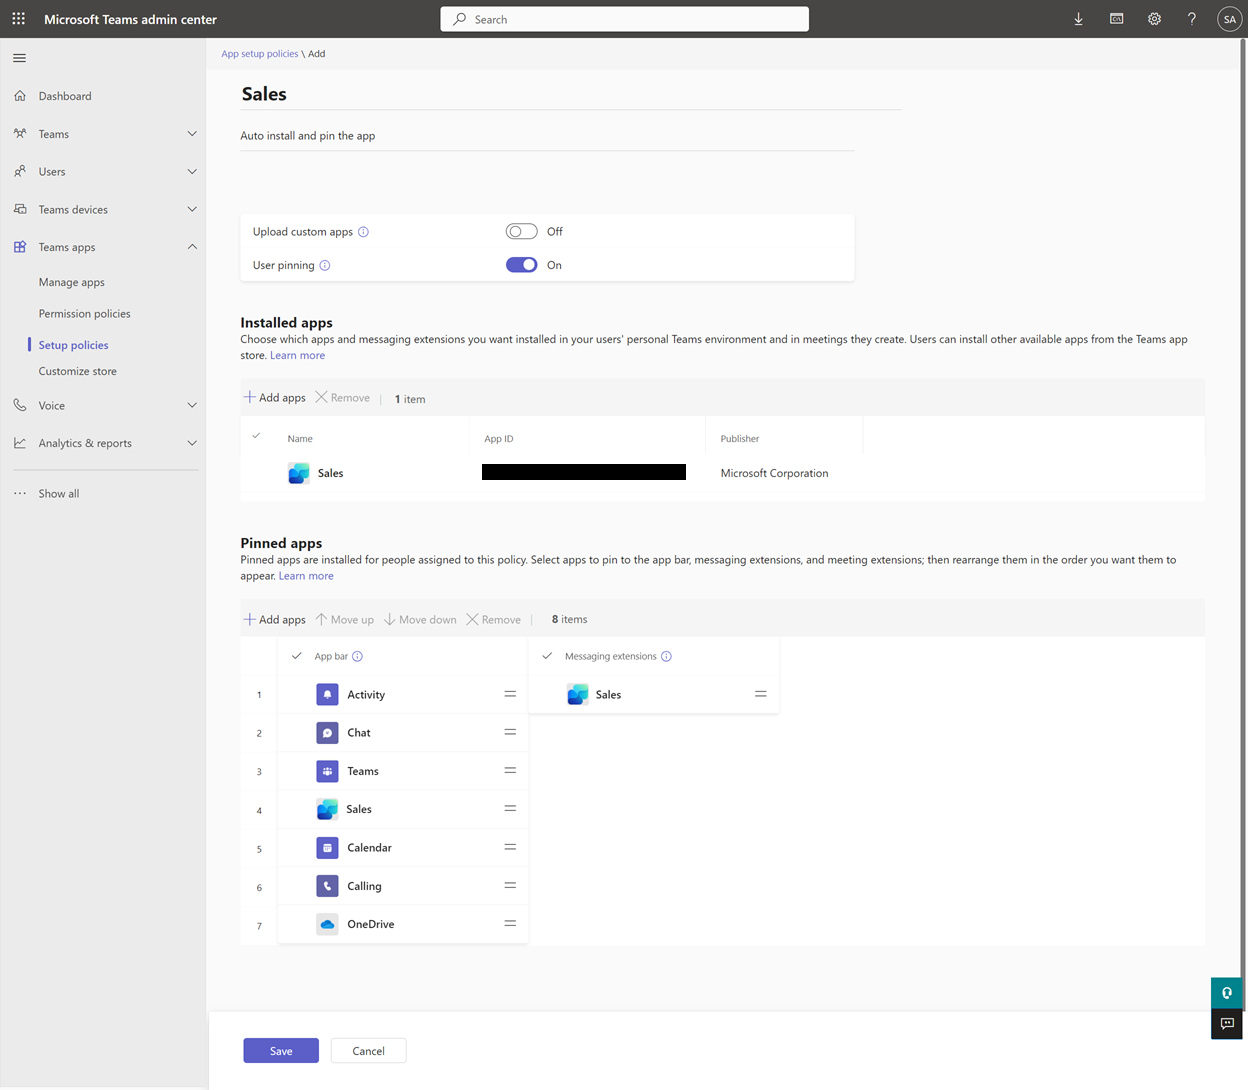Open the settings gear icon
This screenshot has width=1248, height=1090.
[x=1154, y=19]
